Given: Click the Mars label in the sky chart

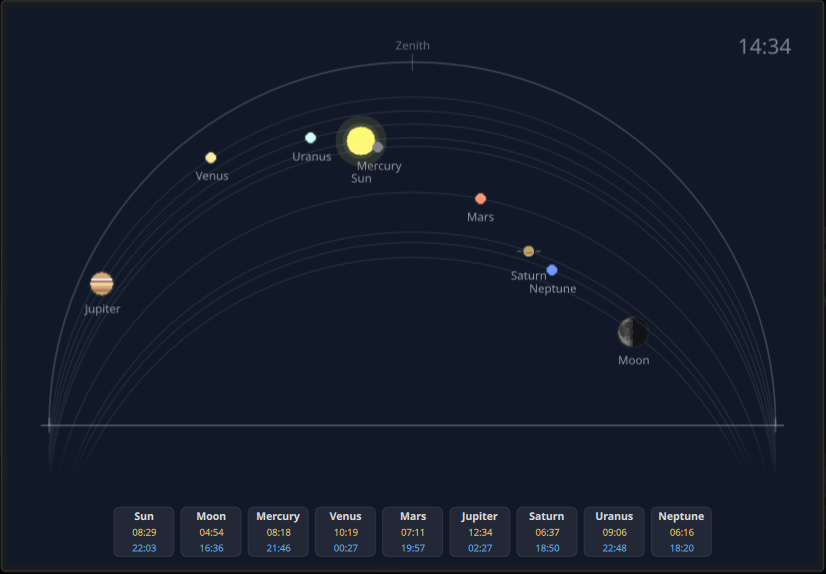Looking at the screenshot, I should (480, 217).
